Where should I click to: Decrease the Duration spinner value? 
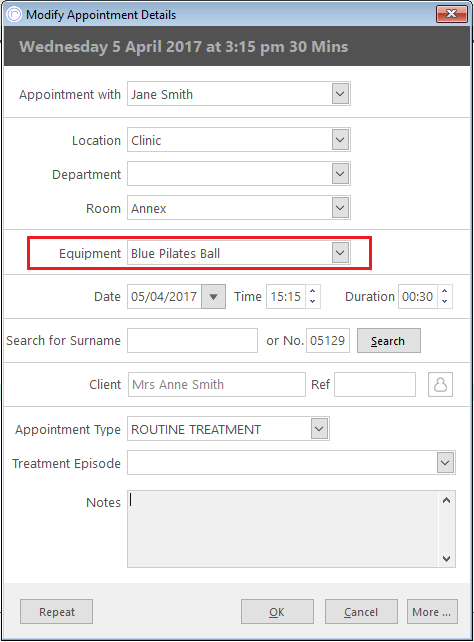click(x=445, y=302)
